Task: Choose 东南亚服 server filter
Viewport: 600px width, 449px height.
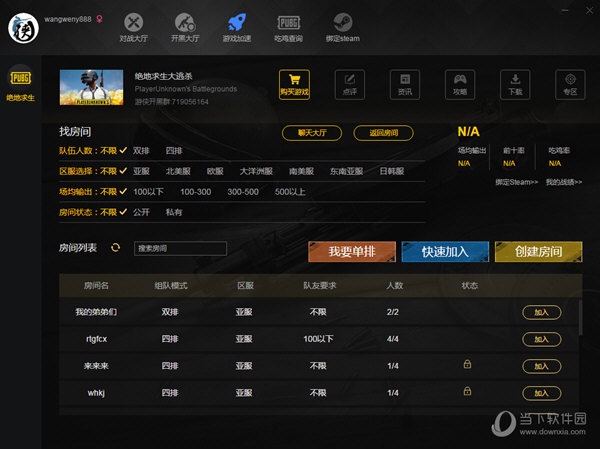Action: click(x=346, y=171)
